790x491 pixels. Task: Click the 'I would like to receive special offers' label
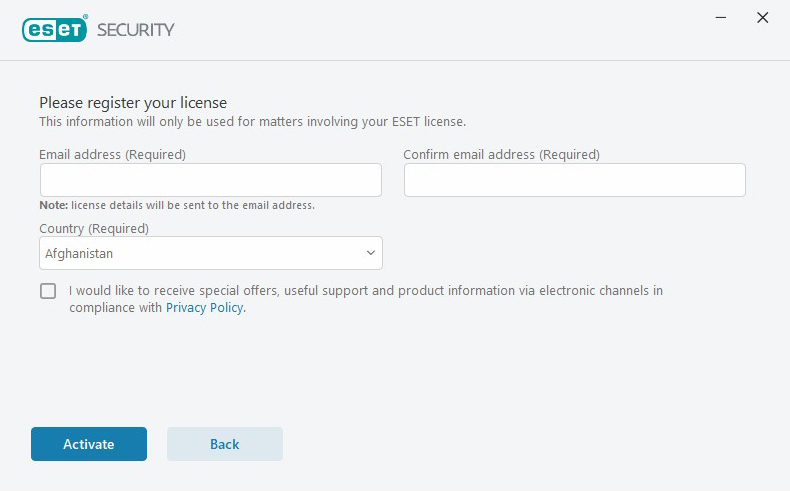(x=366, y=299)
